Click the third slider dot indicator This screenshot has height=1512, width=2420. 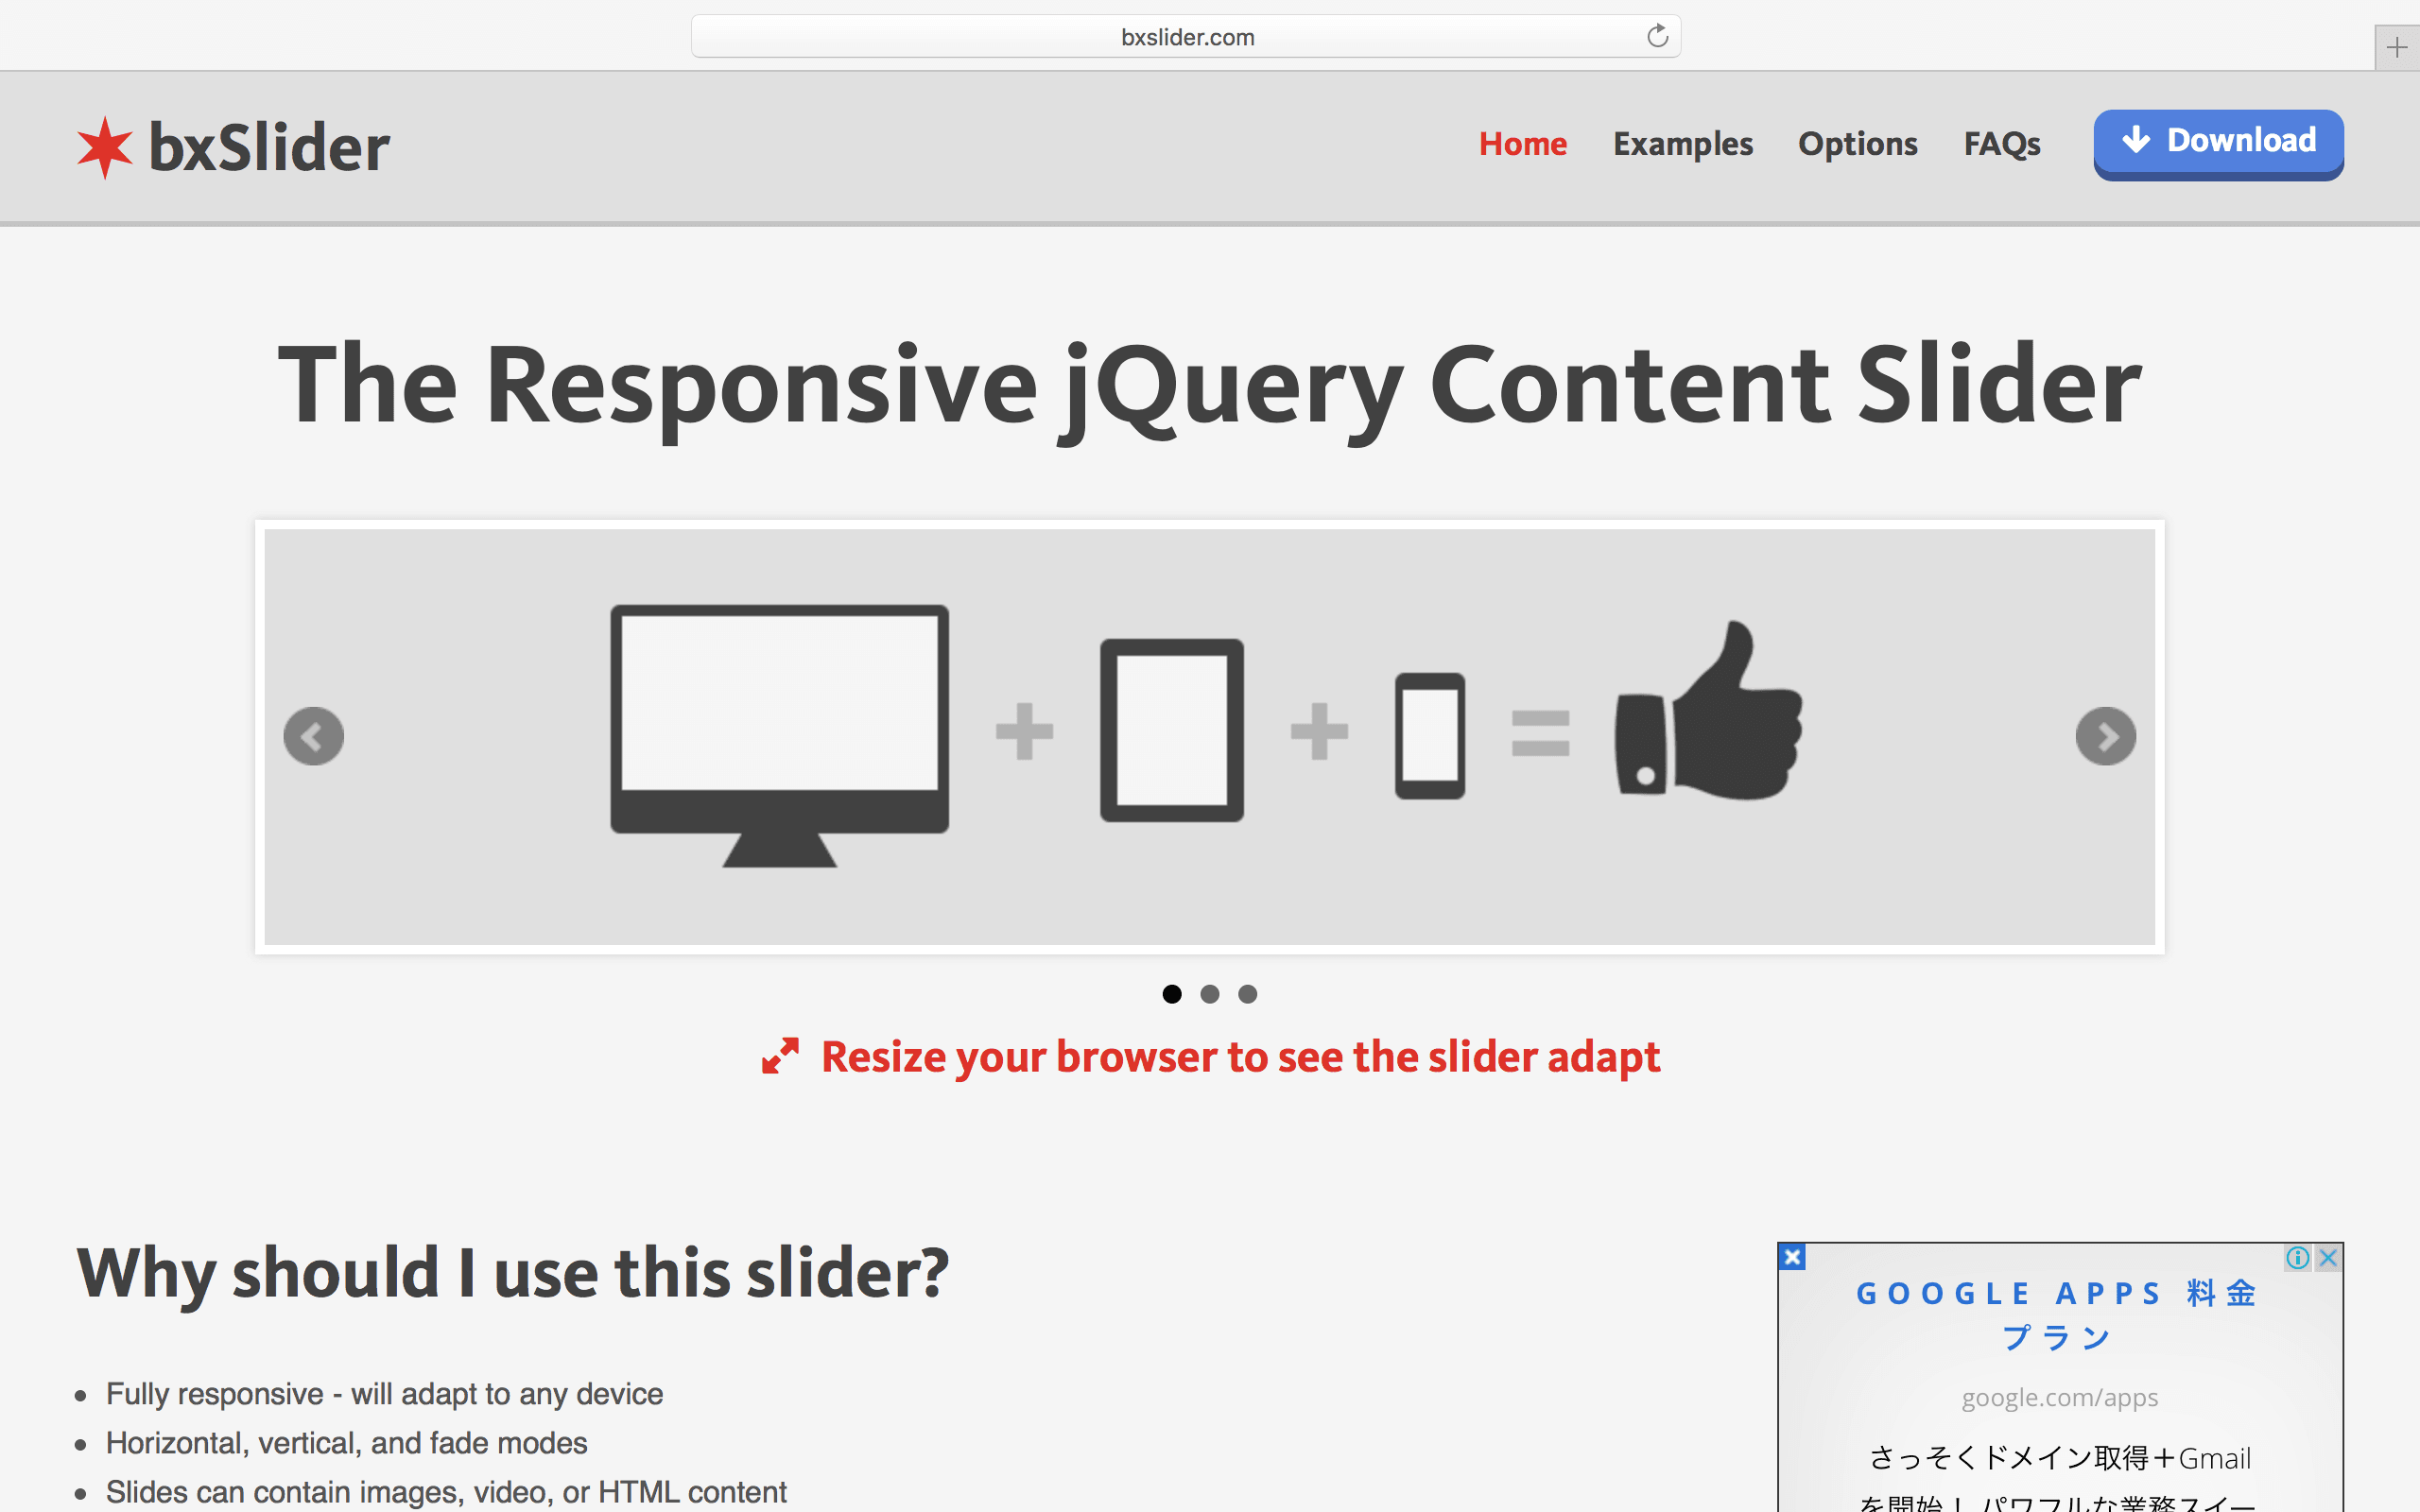point(1248,993)
